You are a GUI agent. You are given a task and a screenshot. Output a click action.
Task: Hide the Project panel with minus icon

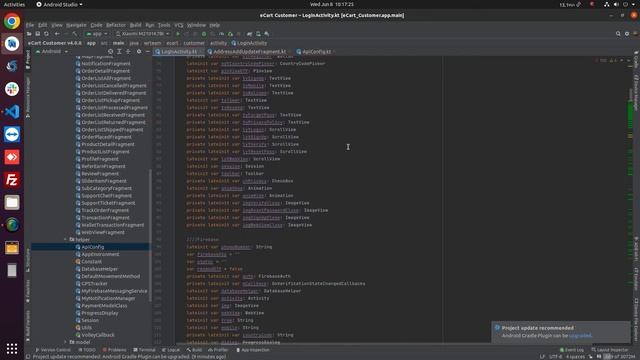tap(148, 51)
